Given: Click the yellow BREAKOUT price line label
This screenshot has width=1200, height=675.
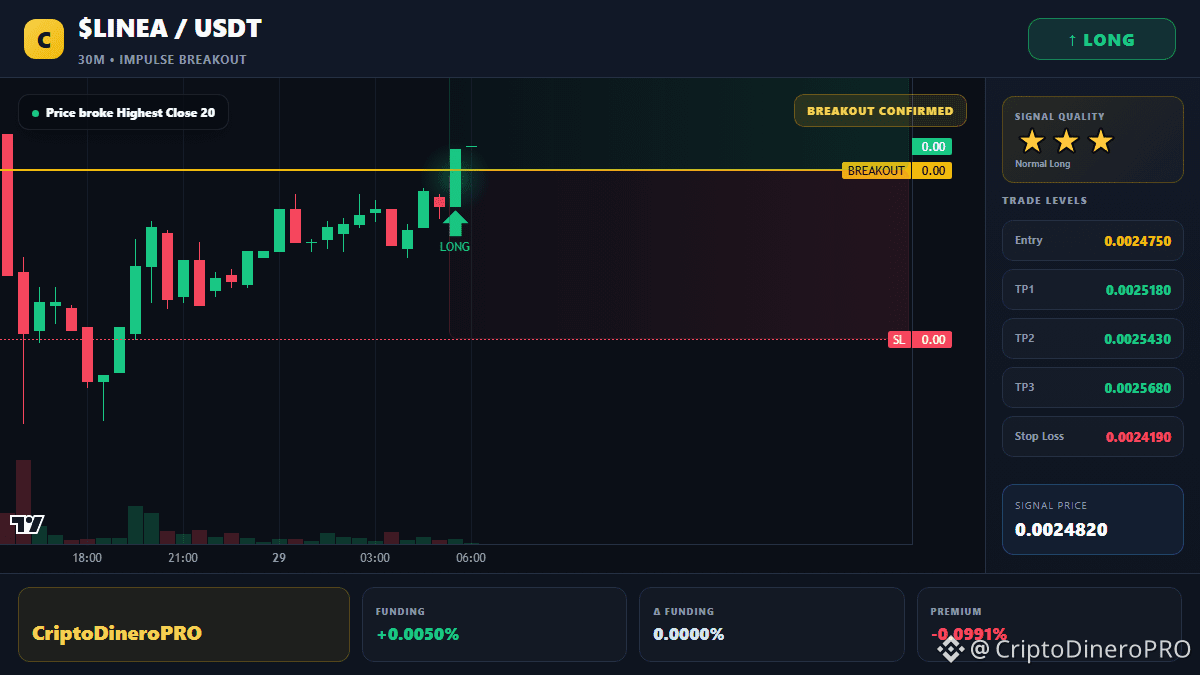Looking at the screenshot, I should pyautogui.click(x=876, y=171).
